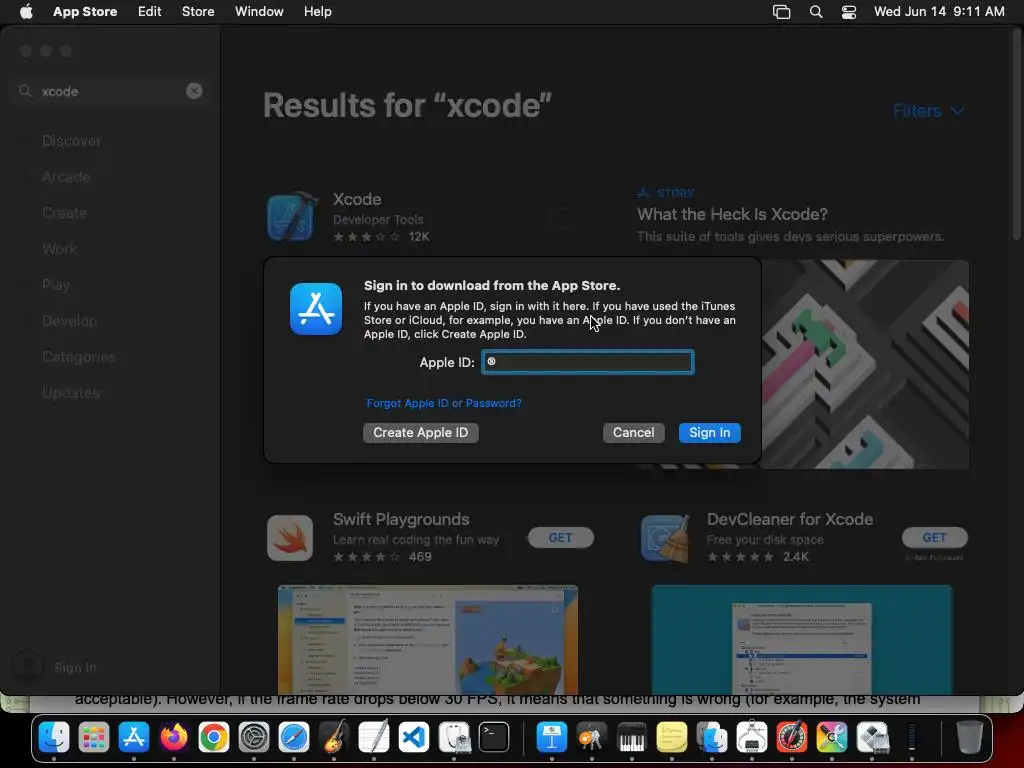Open the Trash in the dock
The image size is (1024, 768).
click(969, 738)
